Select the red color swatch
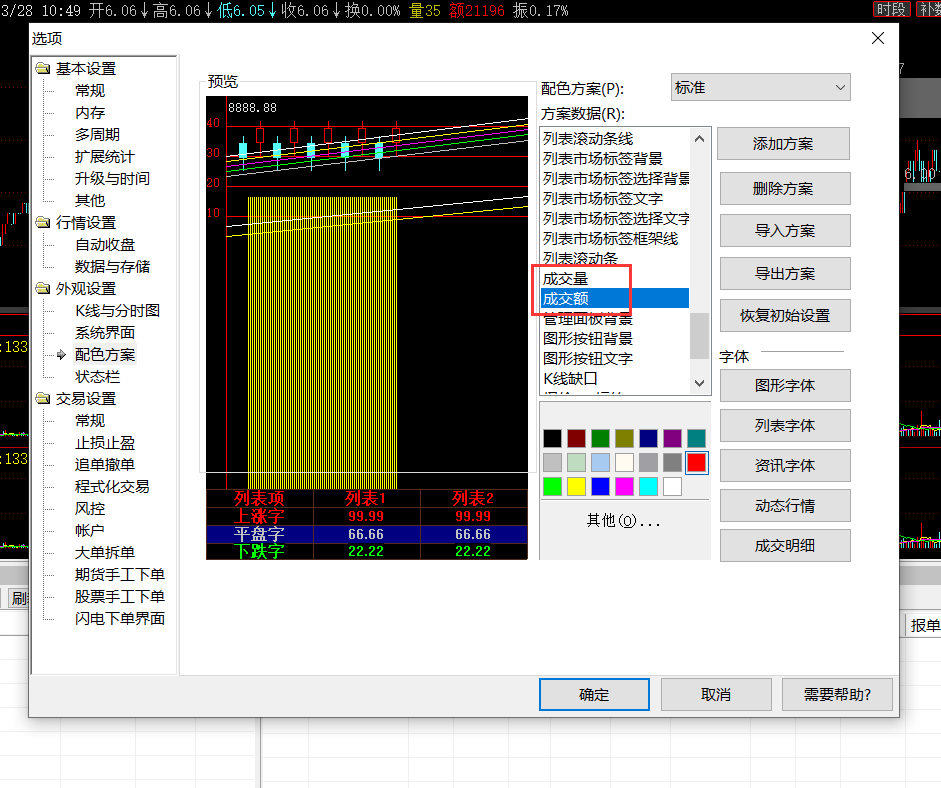The height and width of the screenshot is (788, 941). click(x=696, y=463)
